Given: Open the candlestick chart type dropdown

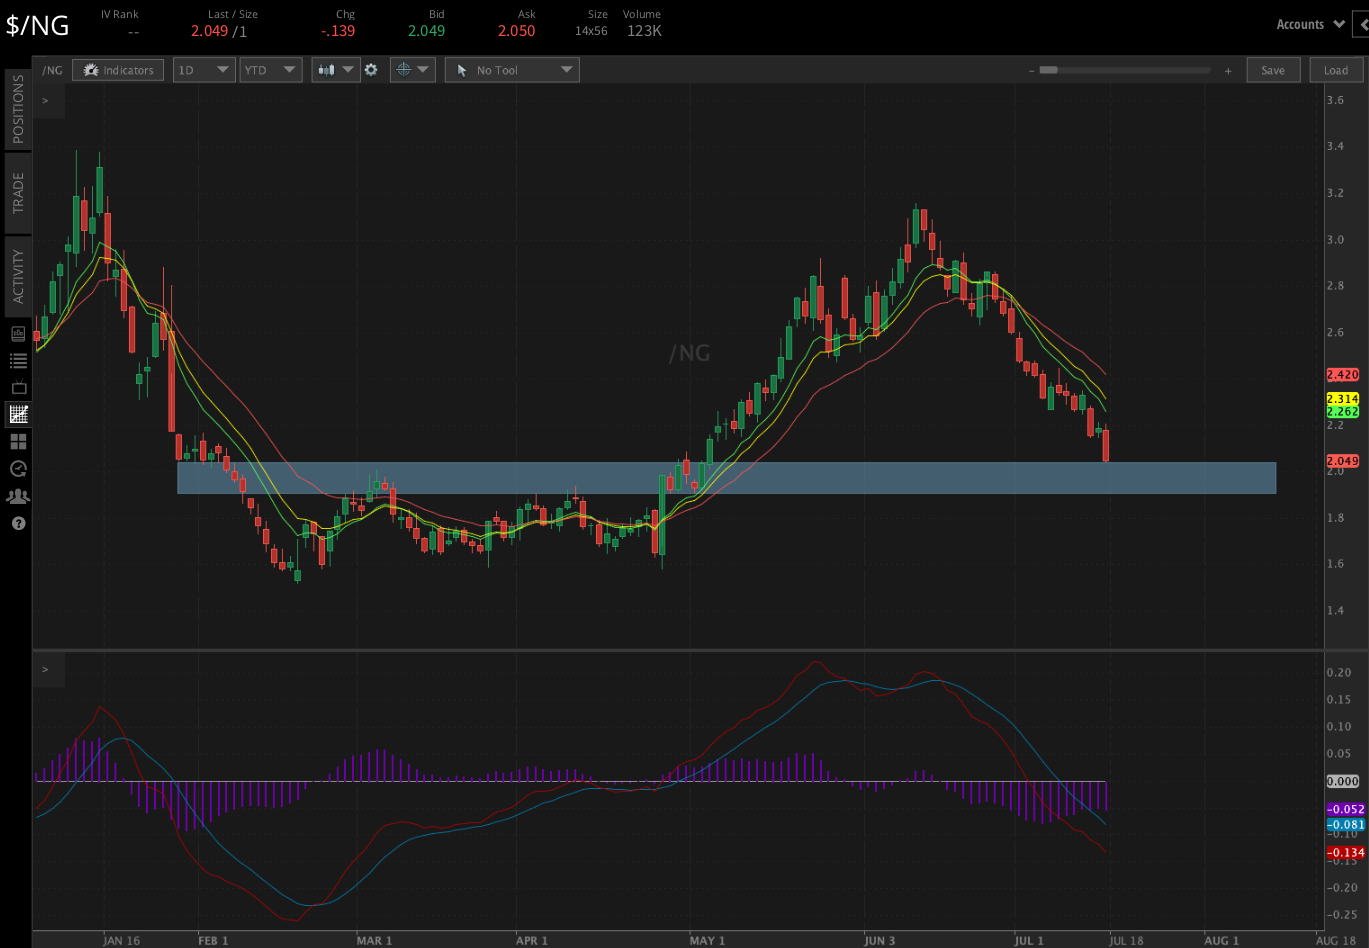Looking at the screenshot, I should tap(336, 70).
